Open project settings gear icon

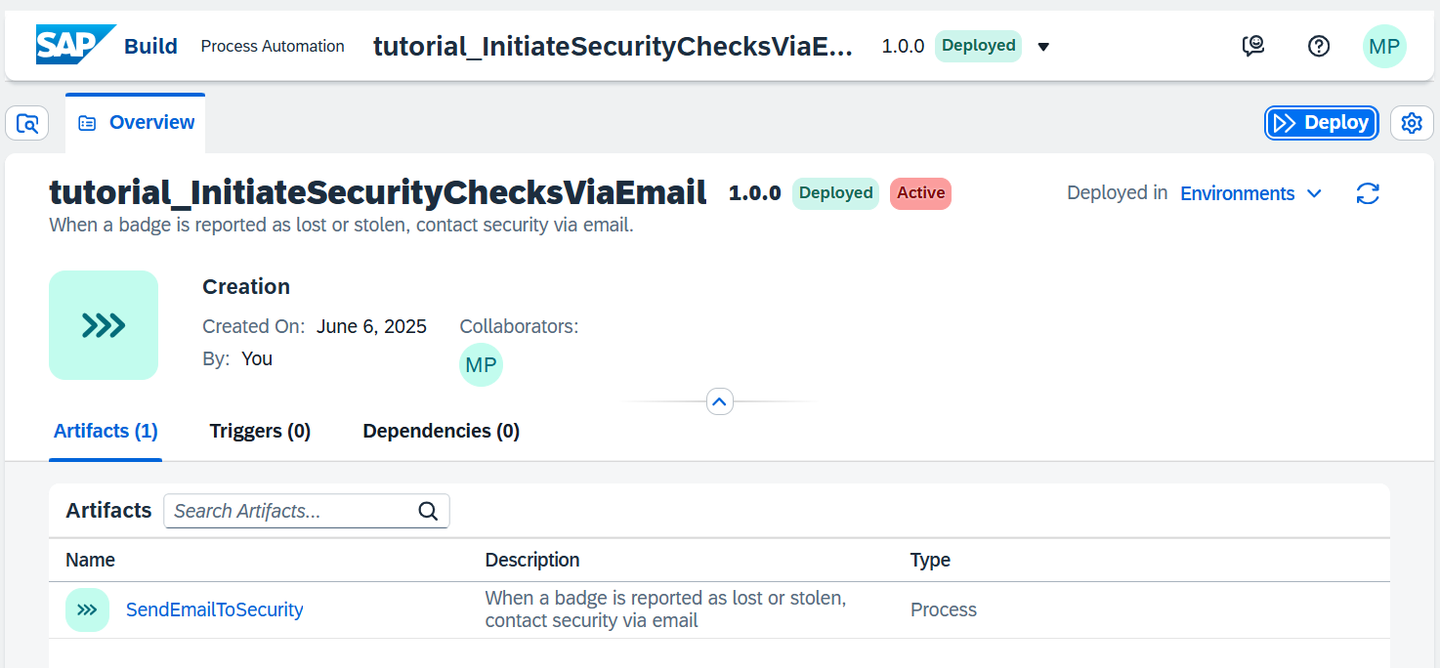pyautogui.click(x=1412, y=123)
